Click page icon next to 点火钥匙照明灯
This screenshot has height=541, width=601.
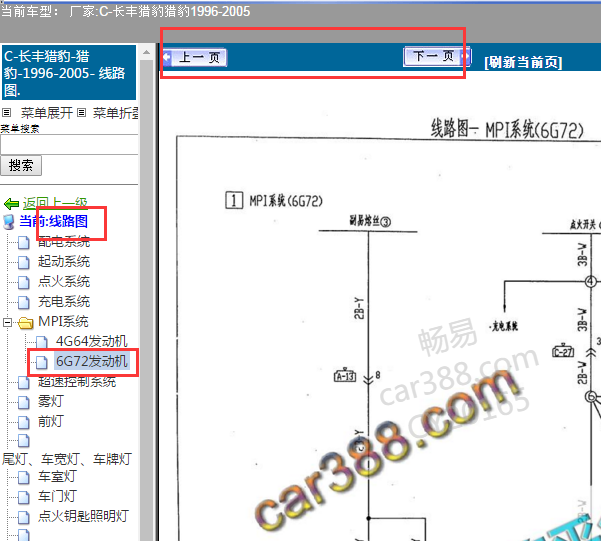pos(24,517)
